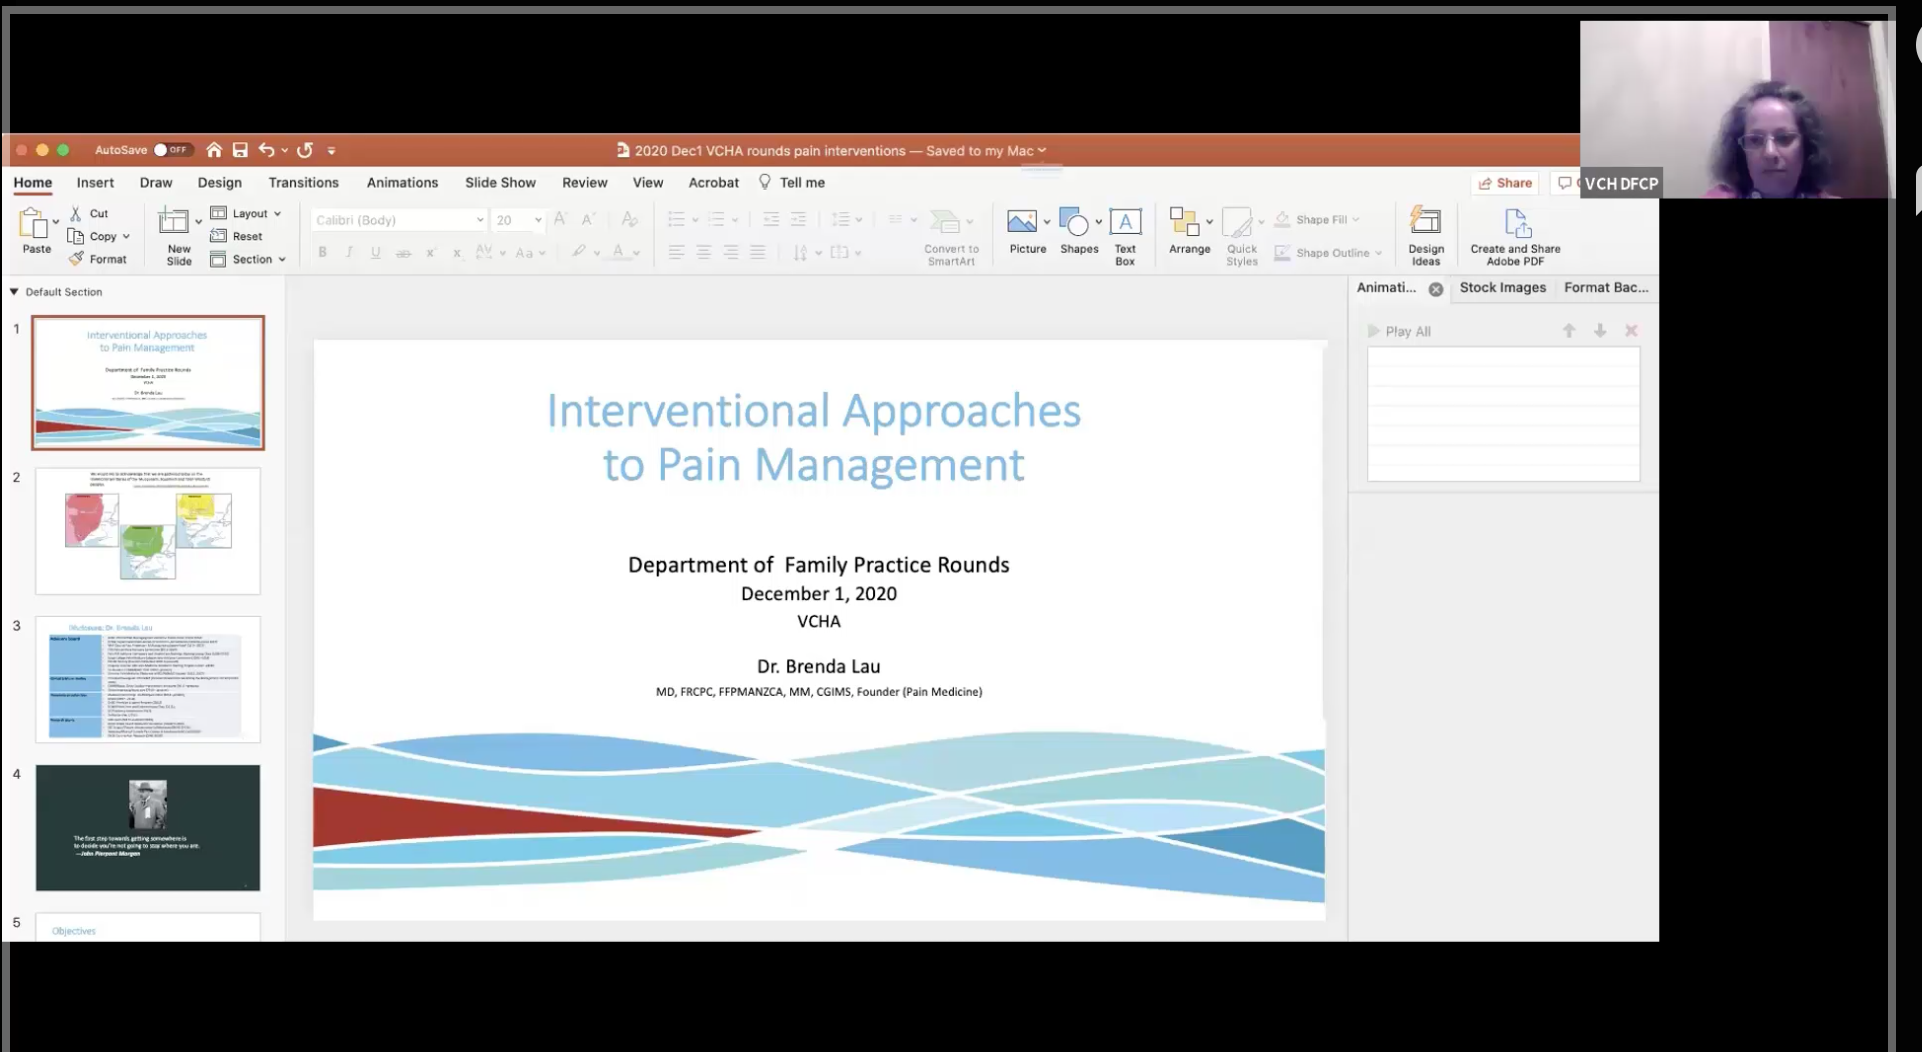Viewport: 1922px width, 1052px height.
Task: Collapse the Default Section group
Action: tap(14, 292)
